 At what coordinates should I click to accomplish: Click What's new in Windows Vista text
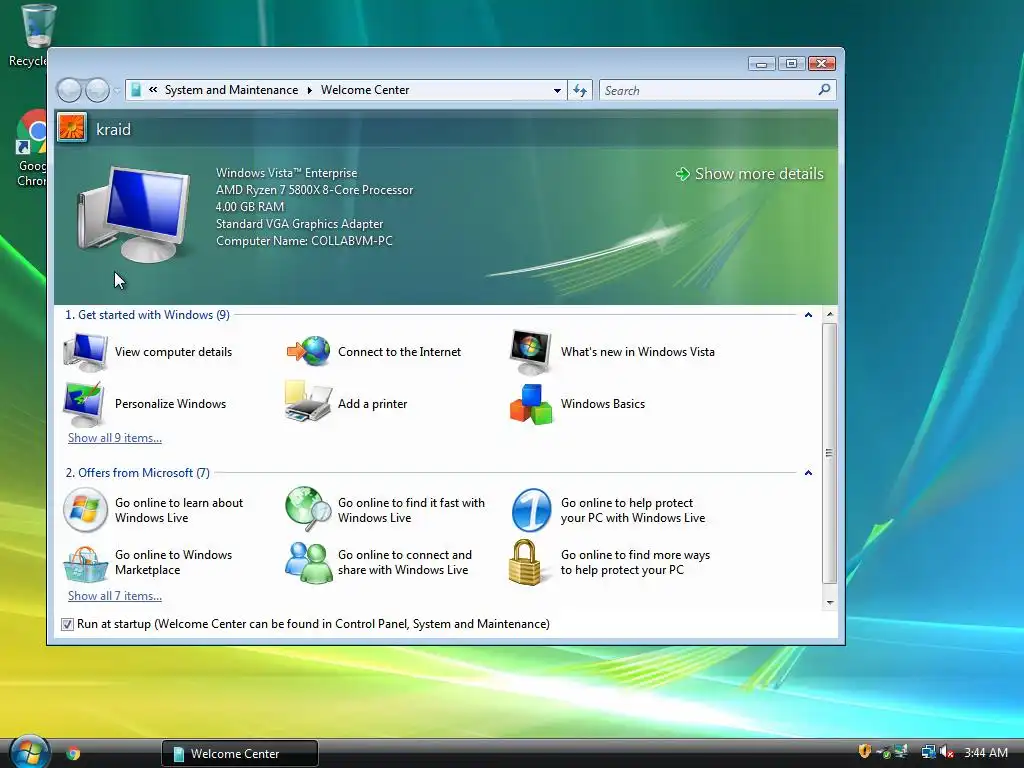pos(638,352)
